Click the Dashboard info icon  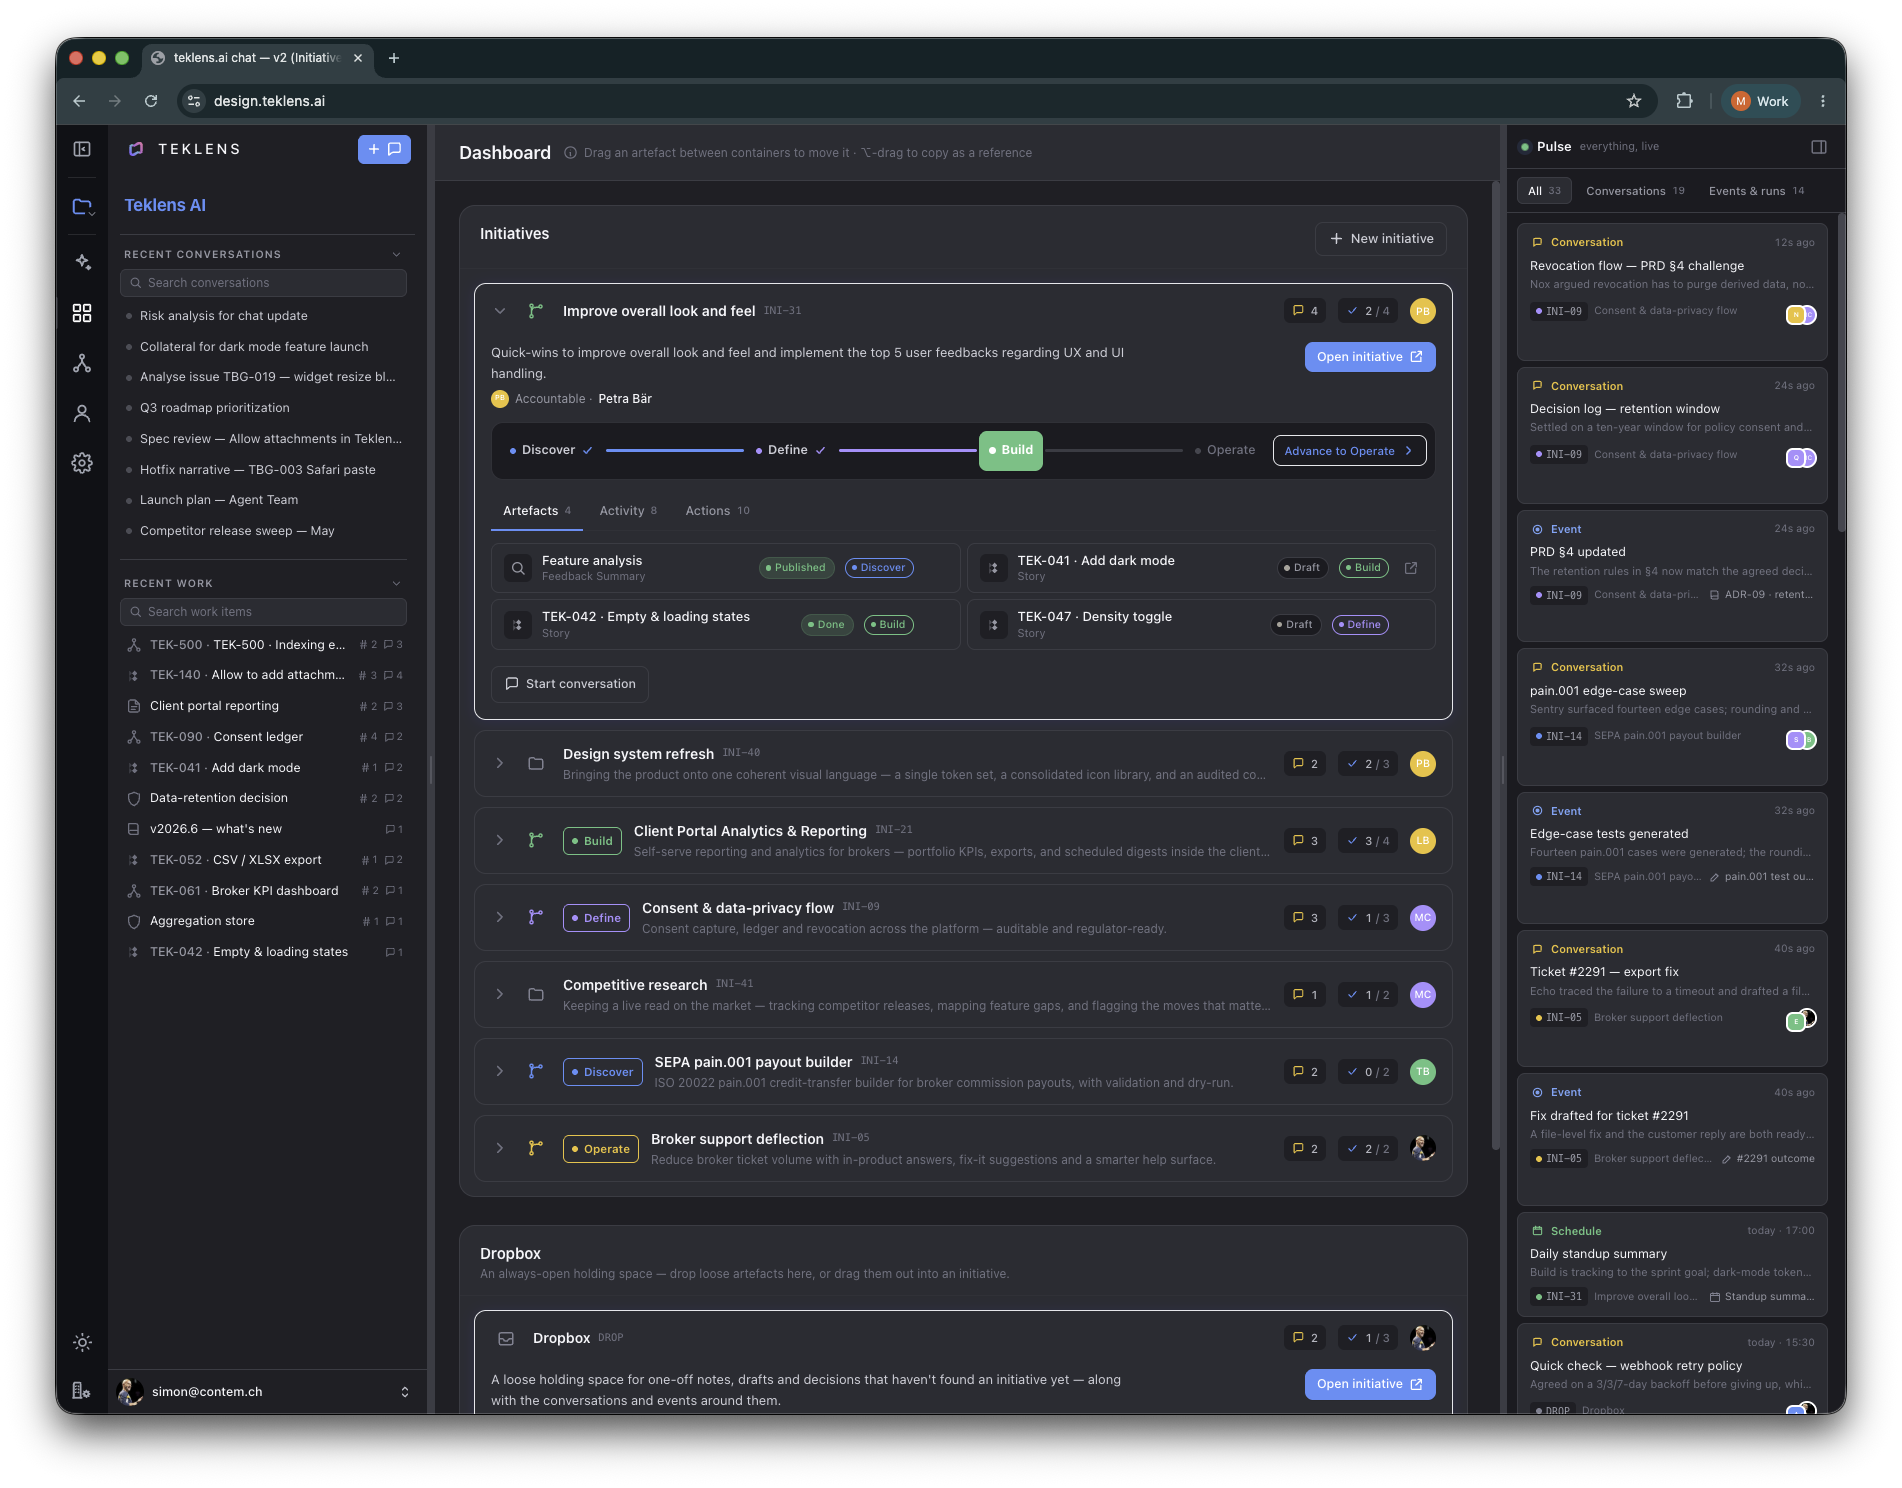(570, 153)
